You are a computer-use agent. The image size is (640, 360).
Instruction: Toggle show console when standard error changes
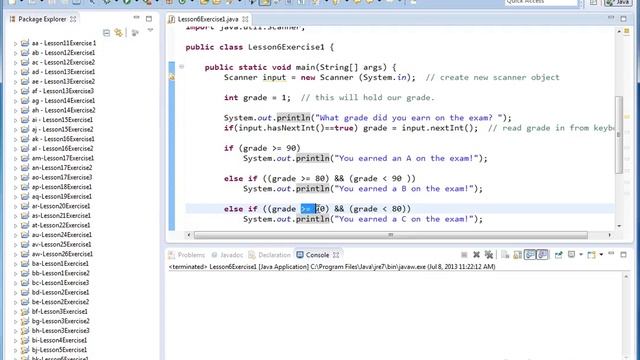(x=542, y=255)
